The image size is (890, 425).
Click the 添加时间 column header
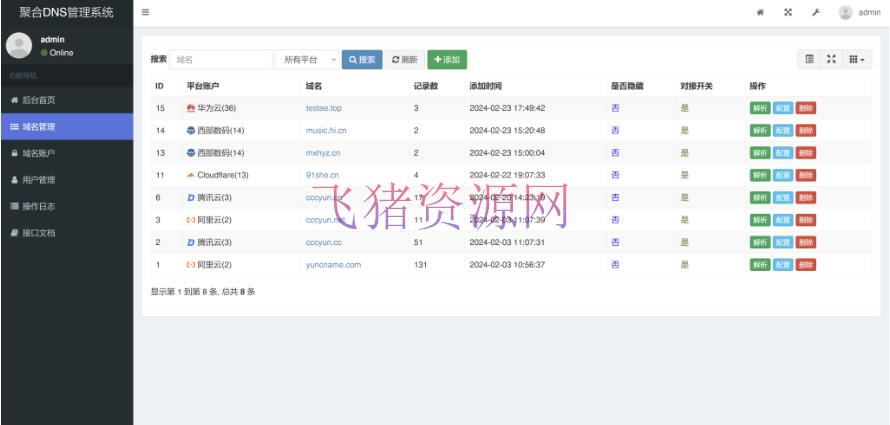[x=485, y=86]
